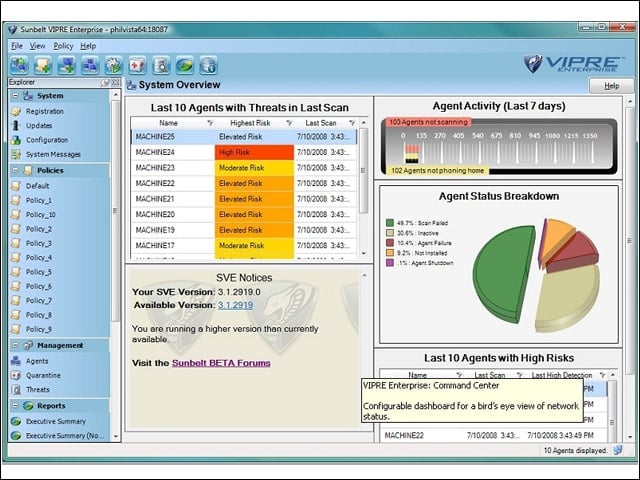The height and width of the screenshot is (480, 640).
Task: Open Threats under Management
Action: coord(38,390)
